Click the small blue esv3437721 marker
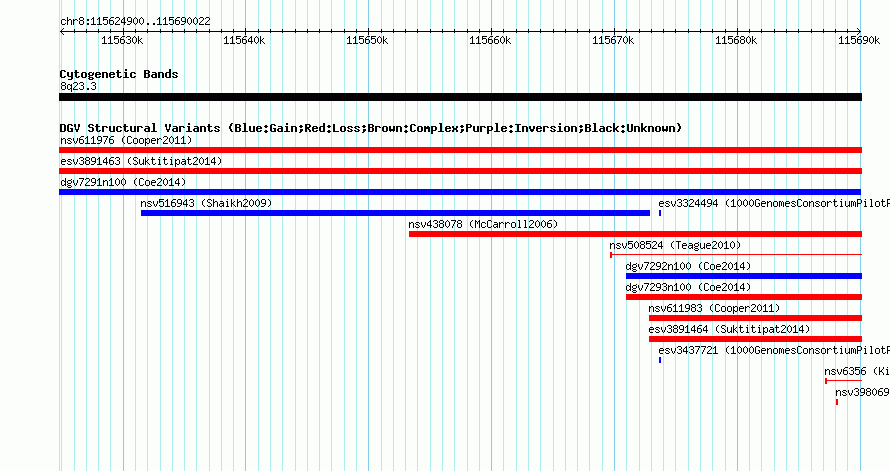Screen dimensions: 890x471 tap(660, 360)
